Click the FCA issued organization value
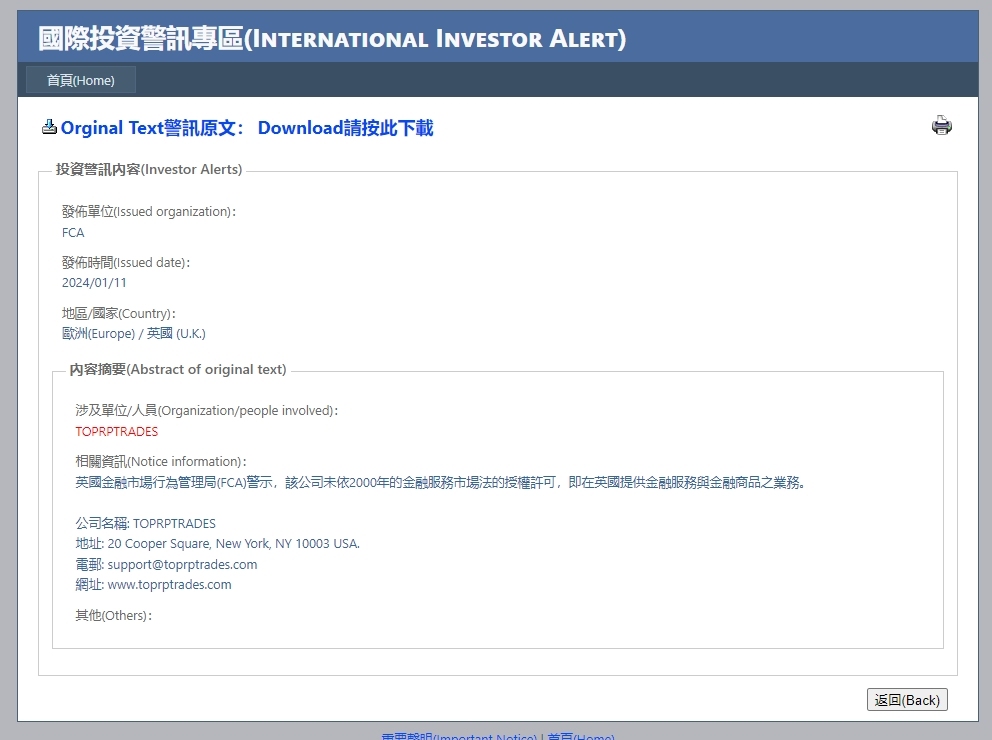 point(73,233)
